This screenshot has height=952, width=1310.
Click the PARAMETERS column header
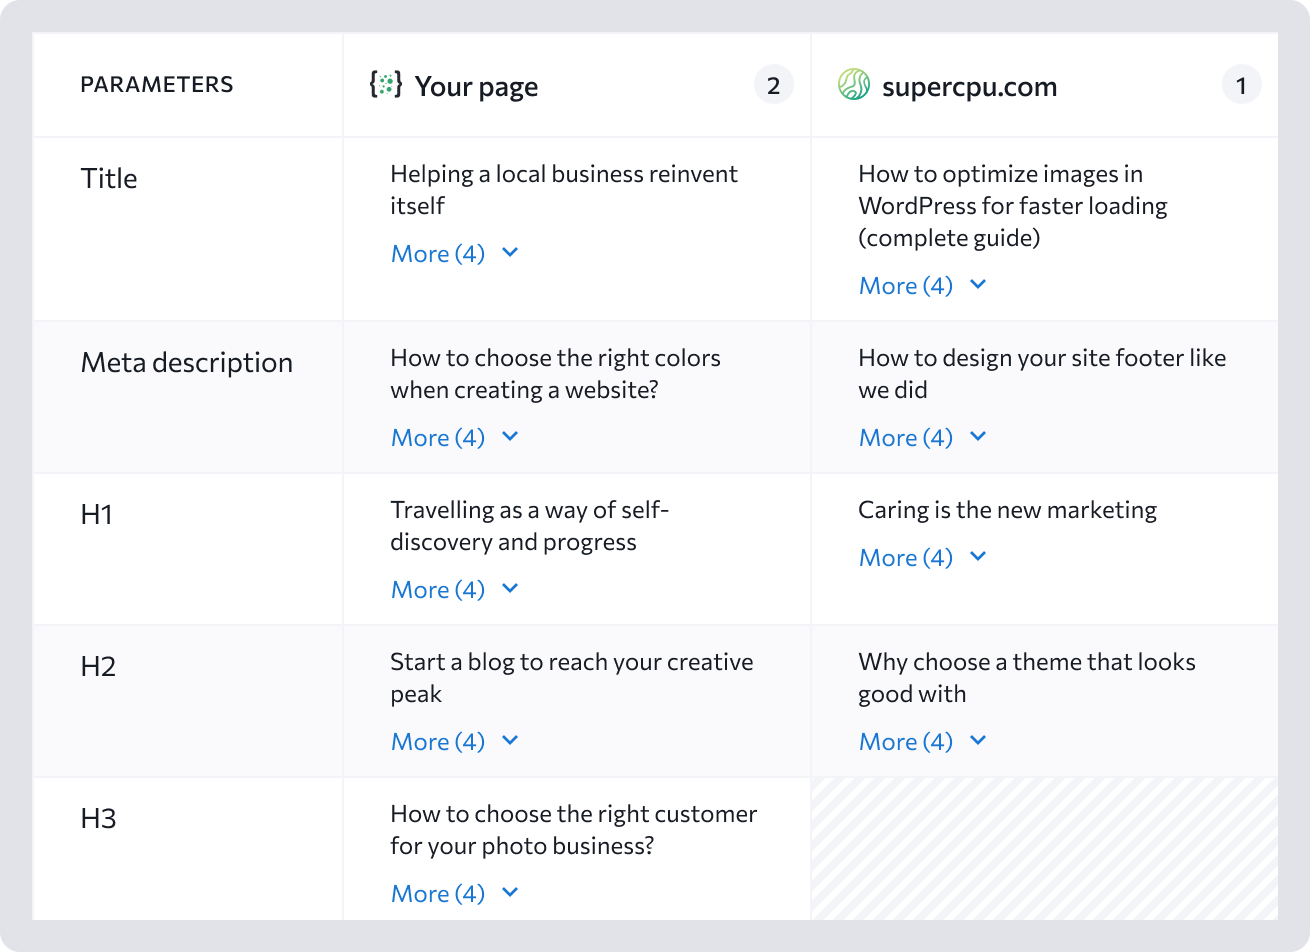[x=157, y=85]
